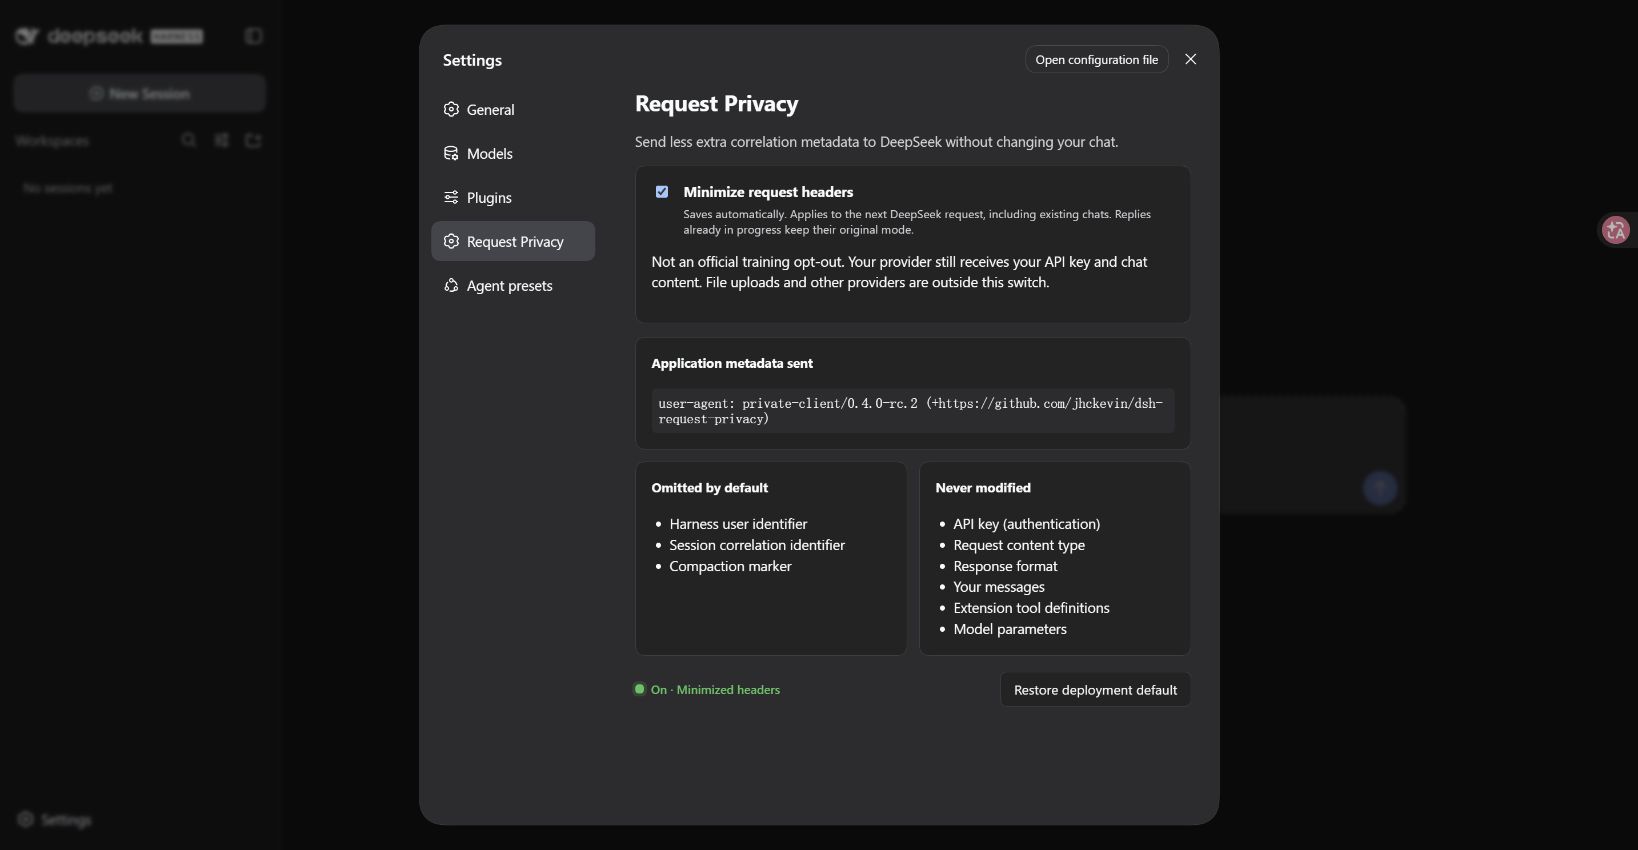Click the new folder icon beside Workspaces
1638x850 pixels.
point(253,140)
